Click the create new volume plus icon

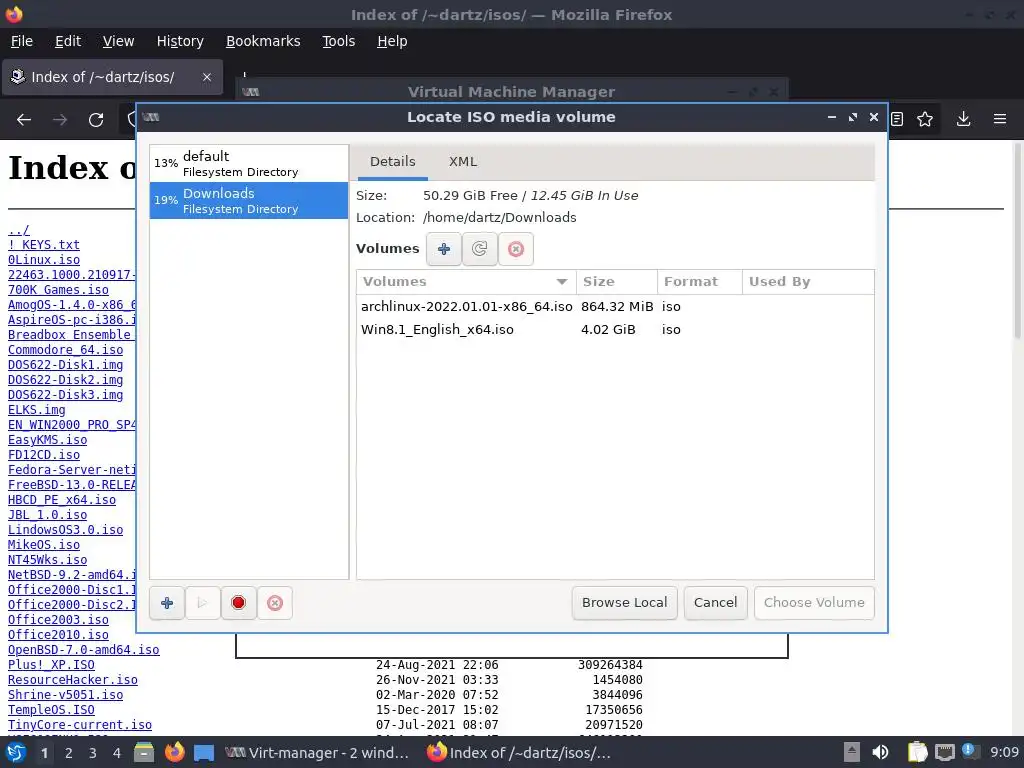coord(444,249)
